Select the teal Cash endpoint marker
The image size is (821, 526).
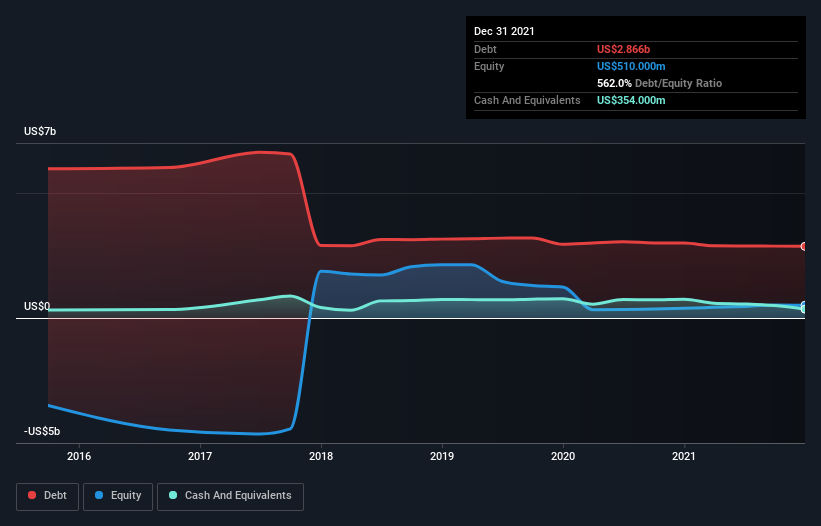(x=804, y=309)
